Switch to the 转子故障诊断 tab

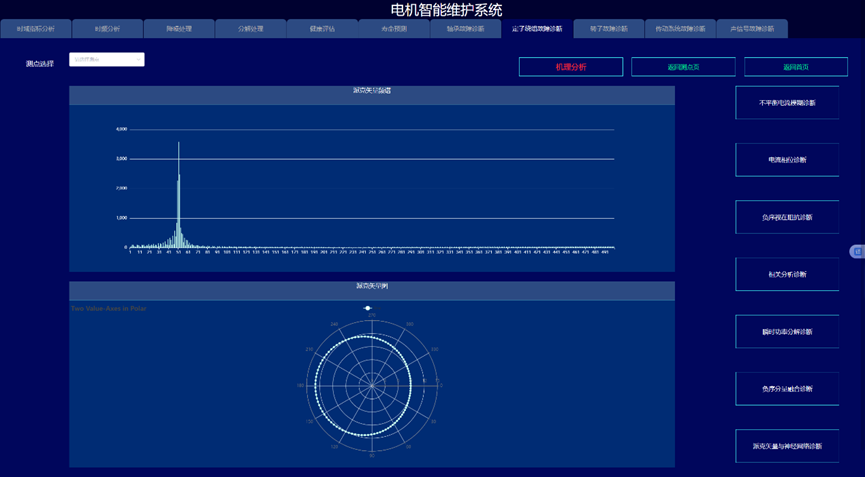[x=608, y=29]
